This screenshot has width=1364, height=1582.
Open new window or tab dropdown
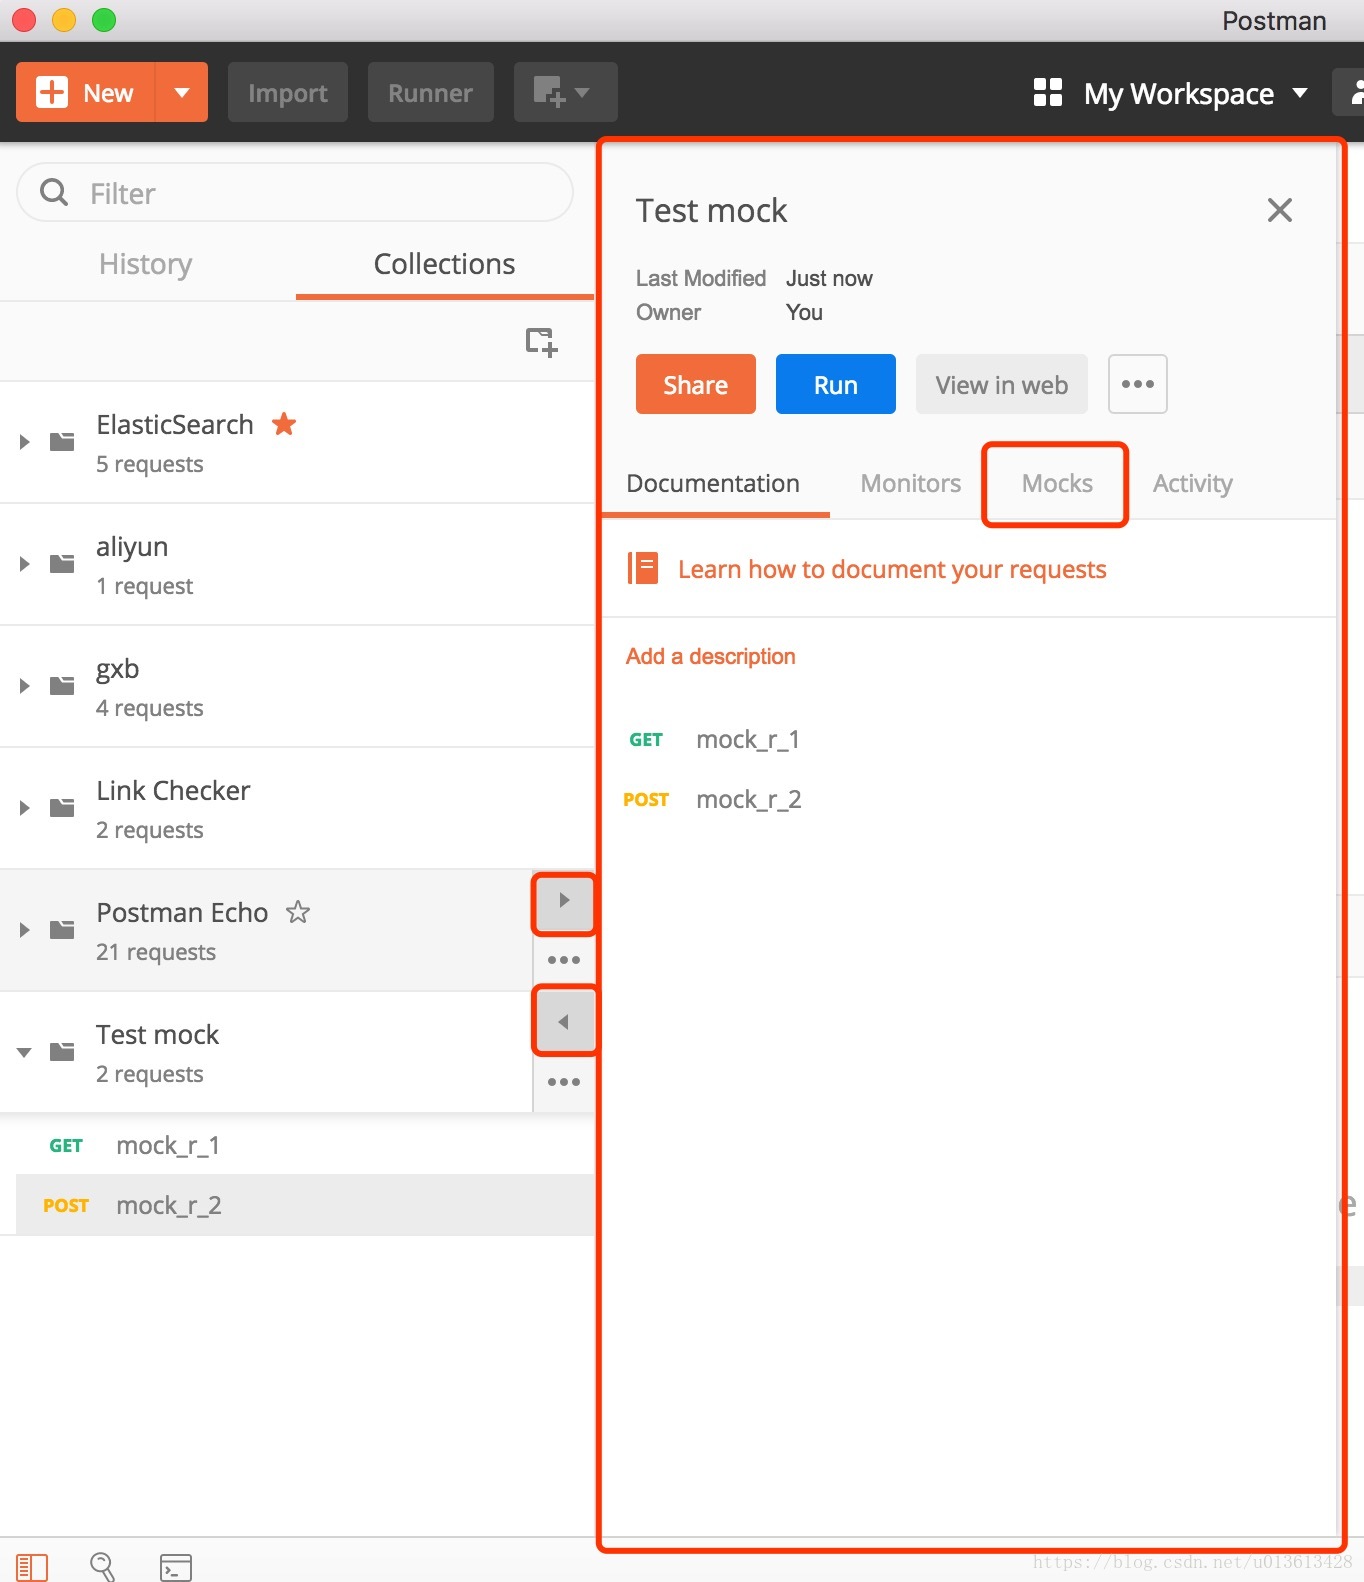[x=565, y=92]
